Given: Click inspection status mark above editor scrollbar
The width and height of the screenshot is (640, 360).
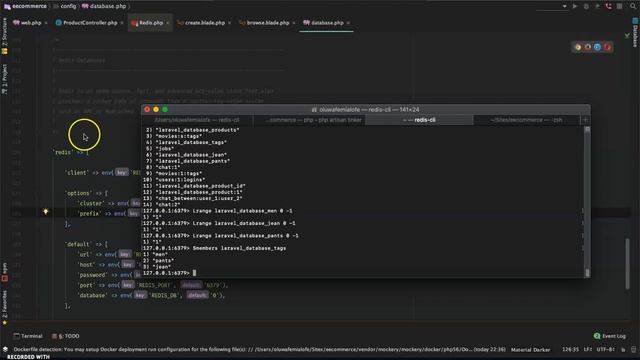Looking at the screenshot, I should click(x=627, y=36).
